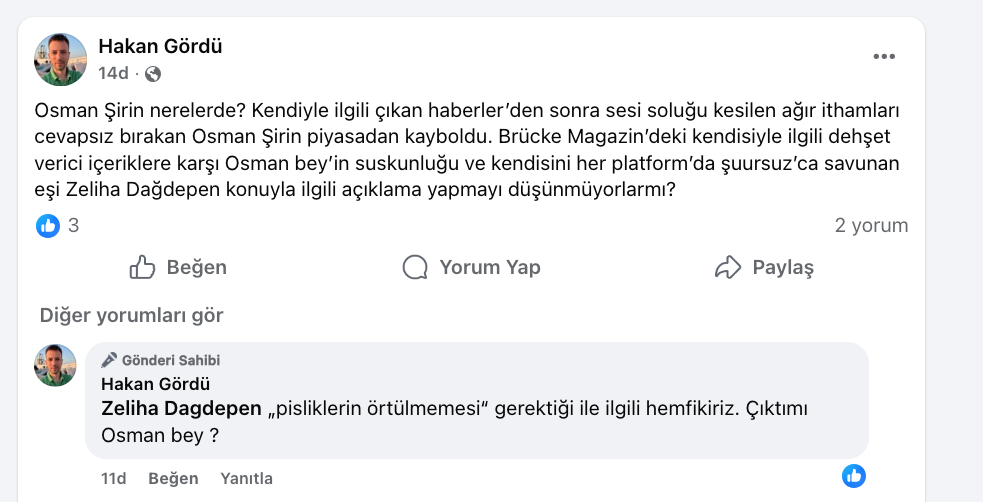Like the comment via its Beğen link
This screenshot has width=983, height=502.
173,479
